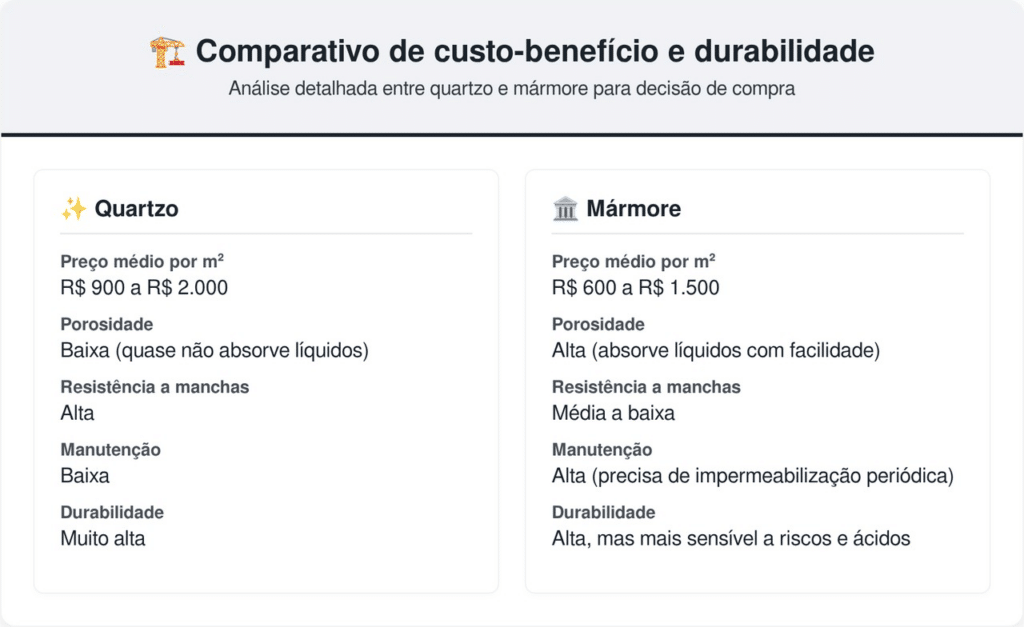This screenshot has width=1024, height=627.
Task: Click the Durabilidade label in the Mármore card
Action: coord(603,512)
